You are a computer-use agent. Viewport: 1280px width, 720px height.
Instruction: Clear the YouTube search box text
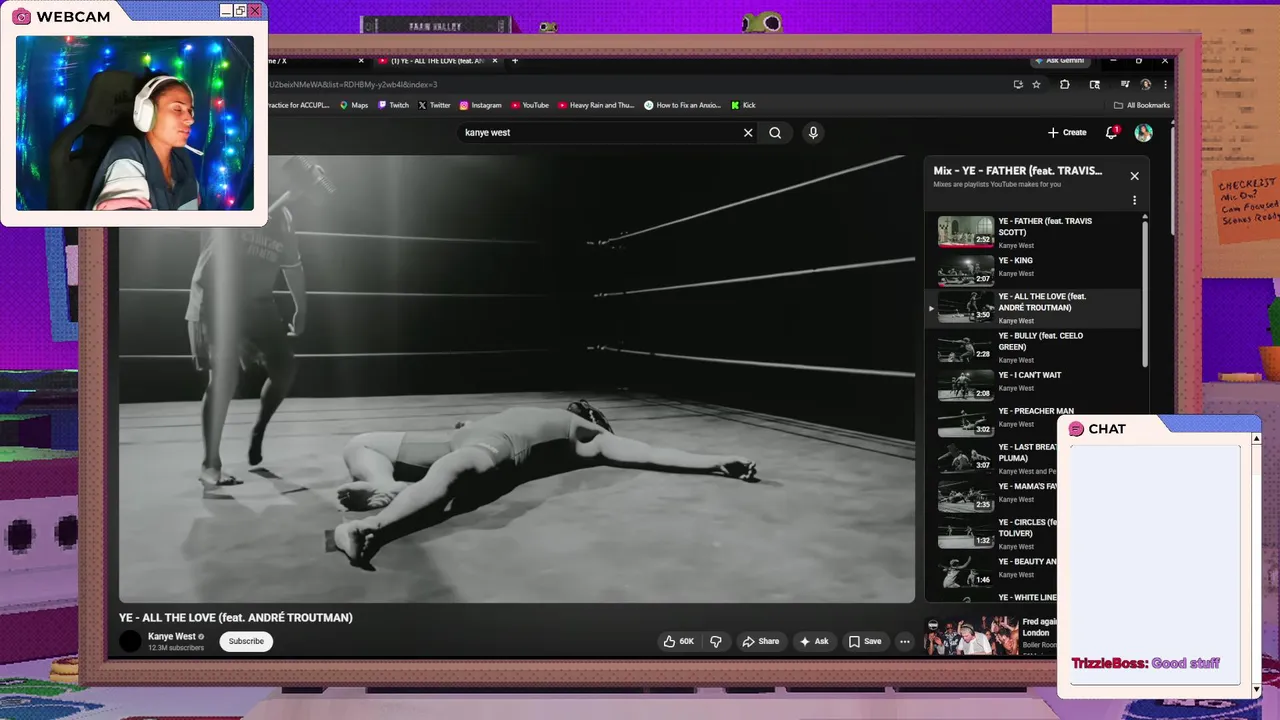(748, 132)
